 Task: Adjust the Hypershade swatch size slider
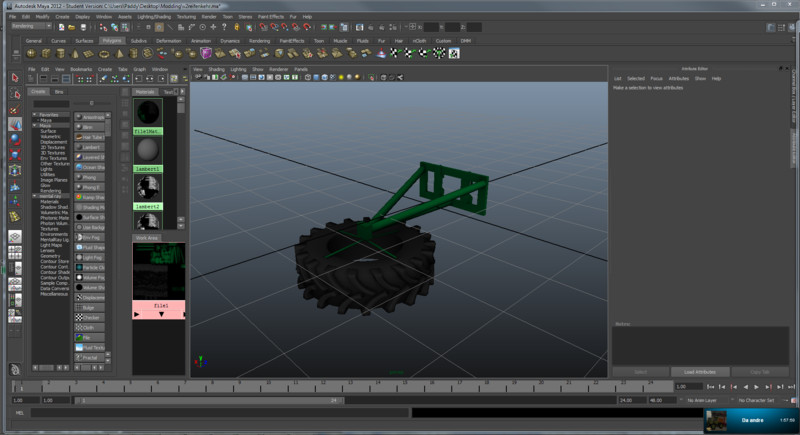(x=92, y=103)
